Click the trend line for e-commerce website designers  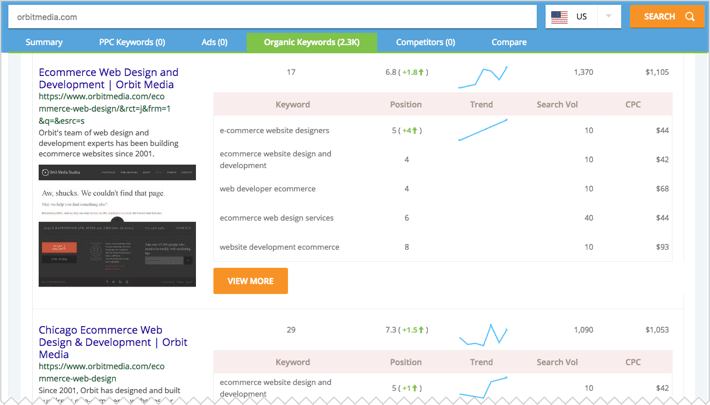click(483, 130)
